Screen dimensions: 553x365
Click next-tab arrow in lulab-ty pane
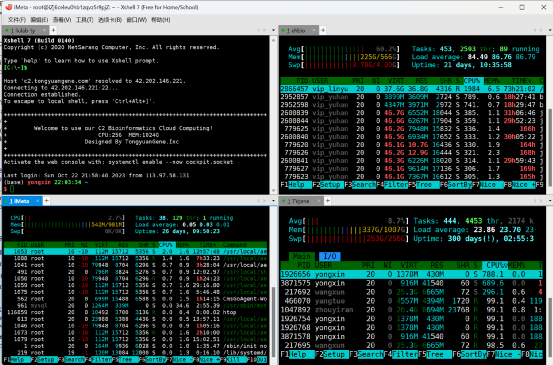pos(264,30)
